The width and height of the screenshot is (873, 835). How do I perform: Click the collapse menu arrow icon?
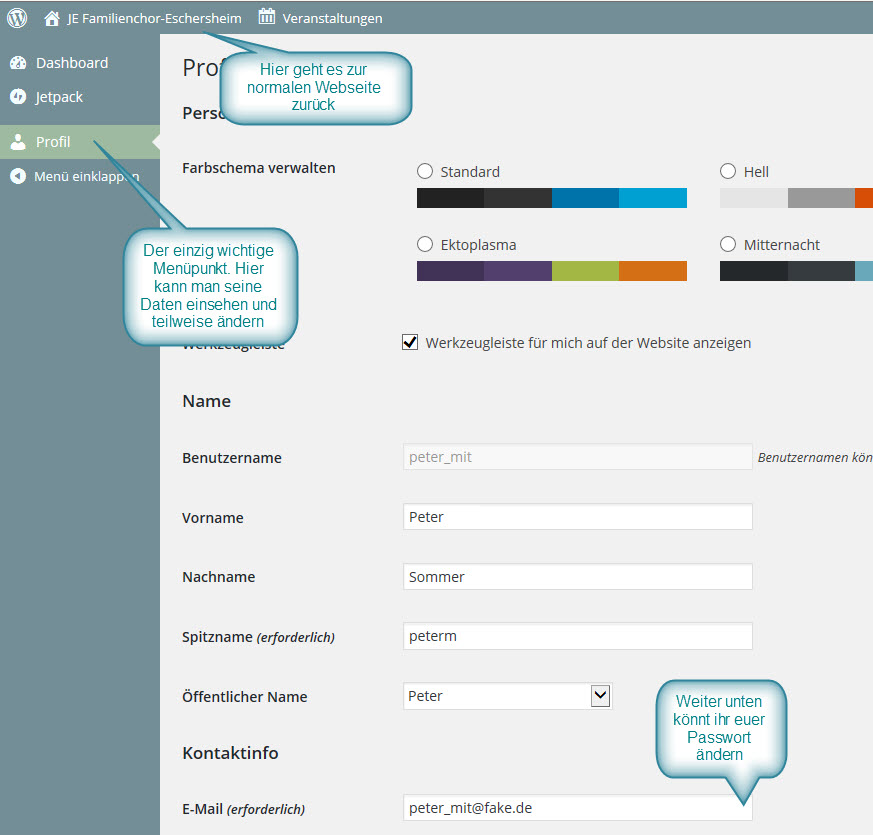click(18, 176)
